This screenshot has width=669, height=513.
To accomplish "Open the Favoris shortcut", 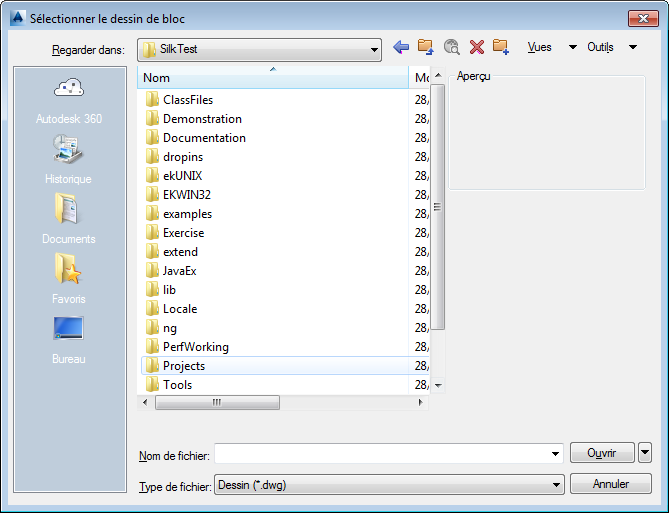I will click(68, 279).
